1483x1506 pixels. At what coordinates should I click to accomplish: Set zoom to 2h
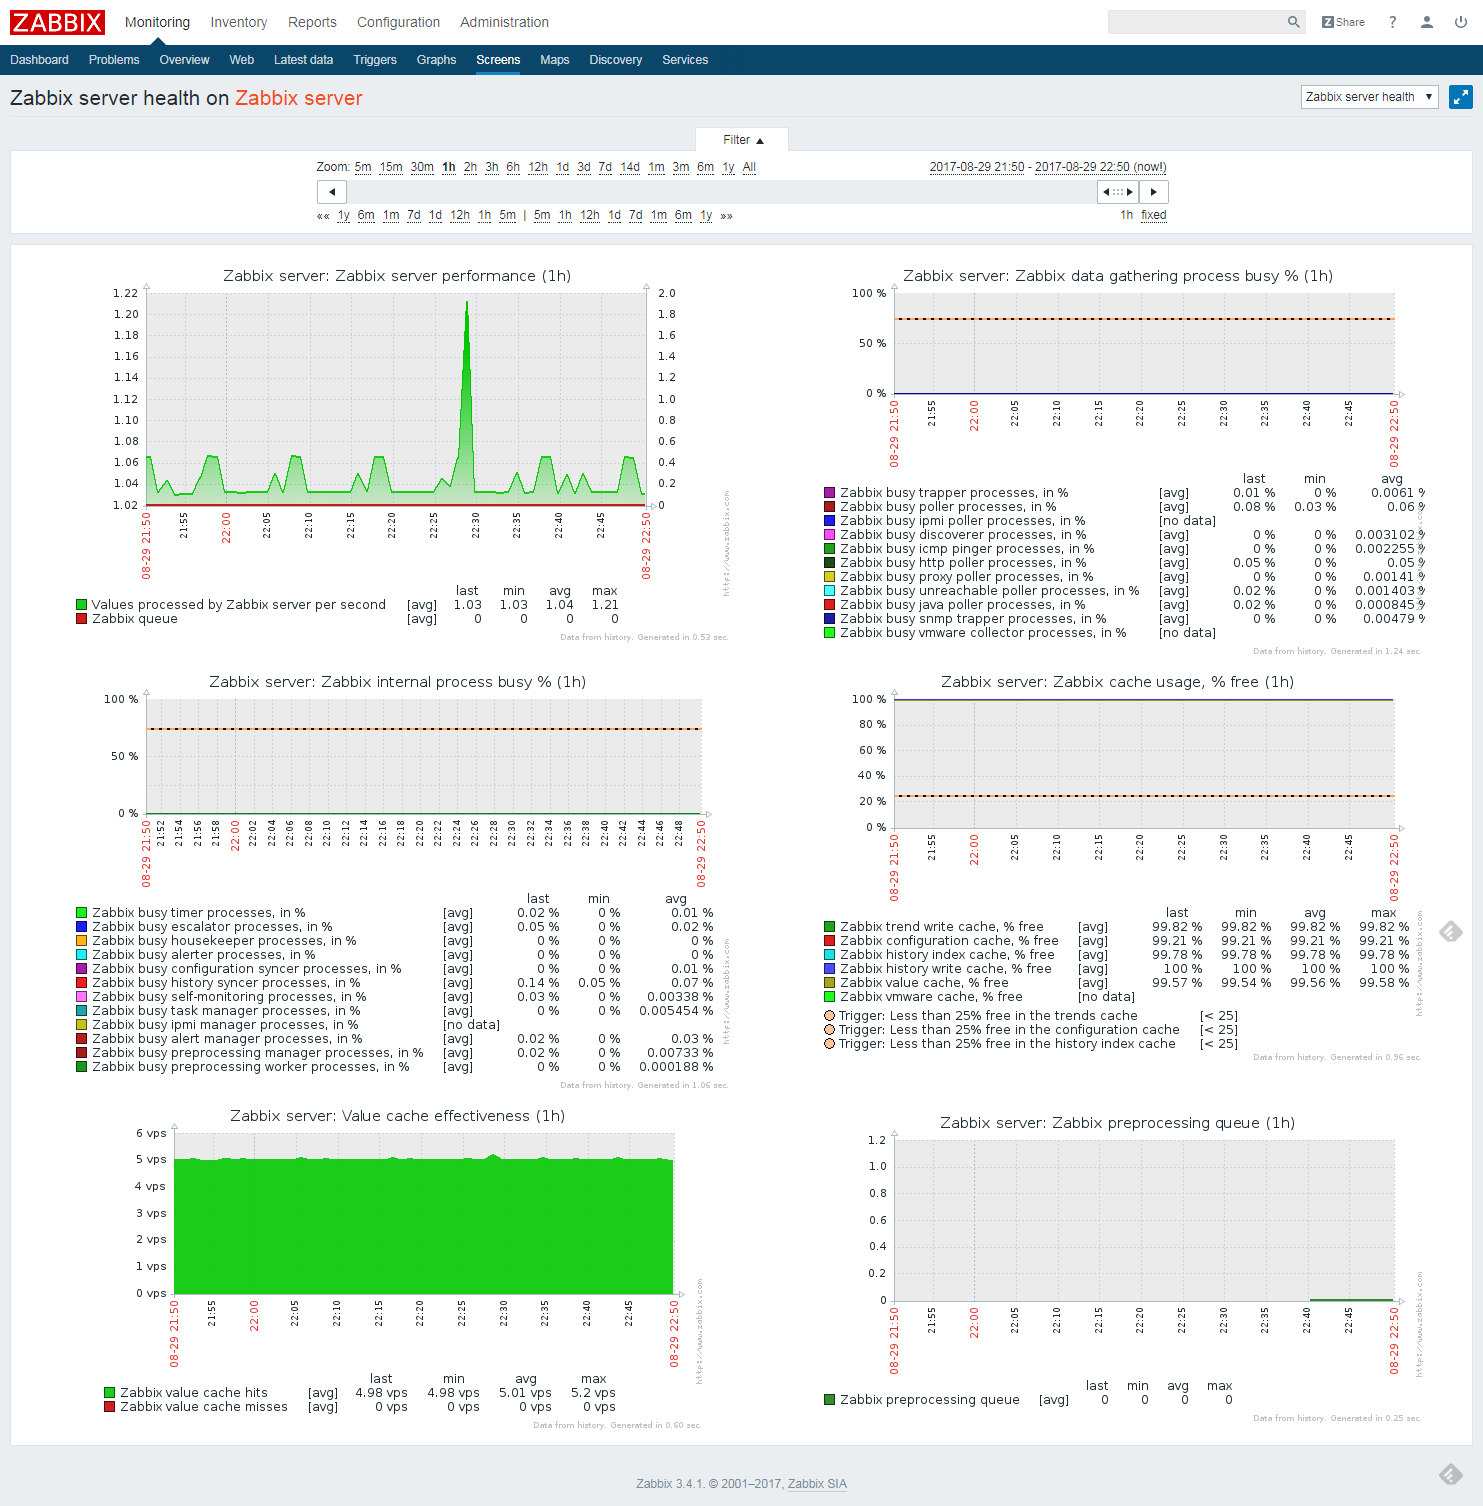click(x=470, y=167)
